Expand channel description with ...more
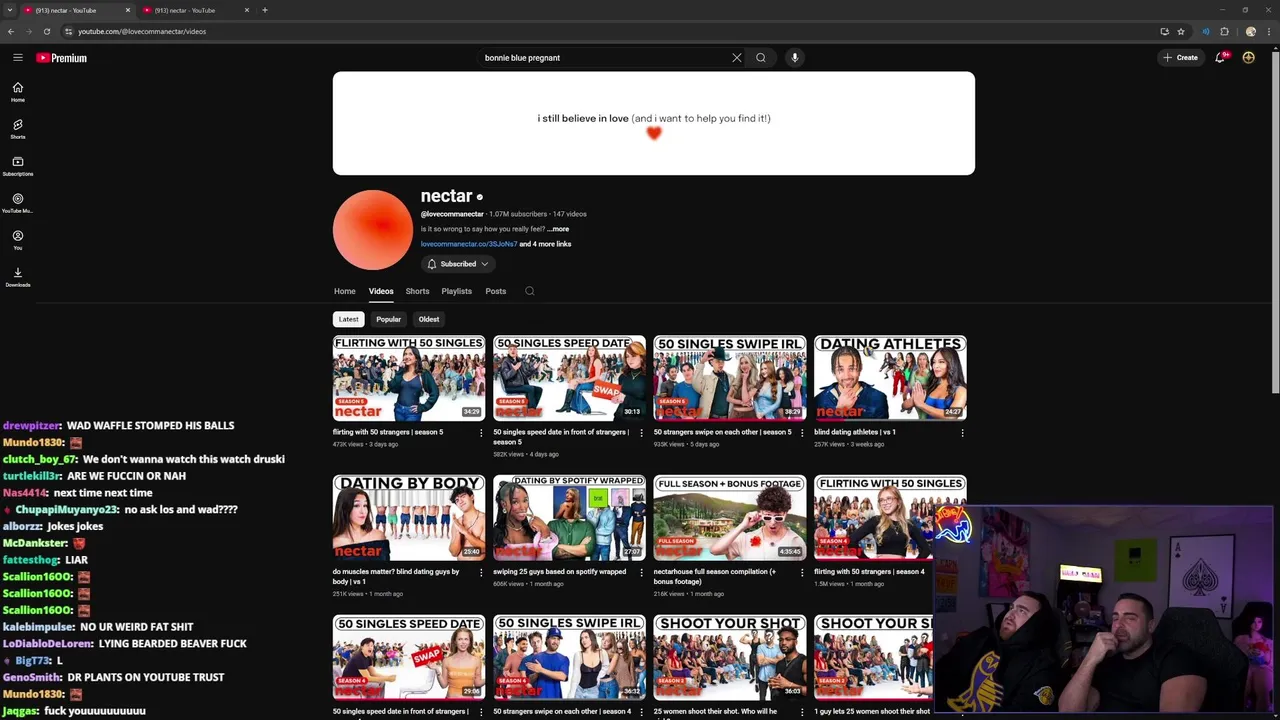The image size is (1280, 720). [x=558, y=229]
